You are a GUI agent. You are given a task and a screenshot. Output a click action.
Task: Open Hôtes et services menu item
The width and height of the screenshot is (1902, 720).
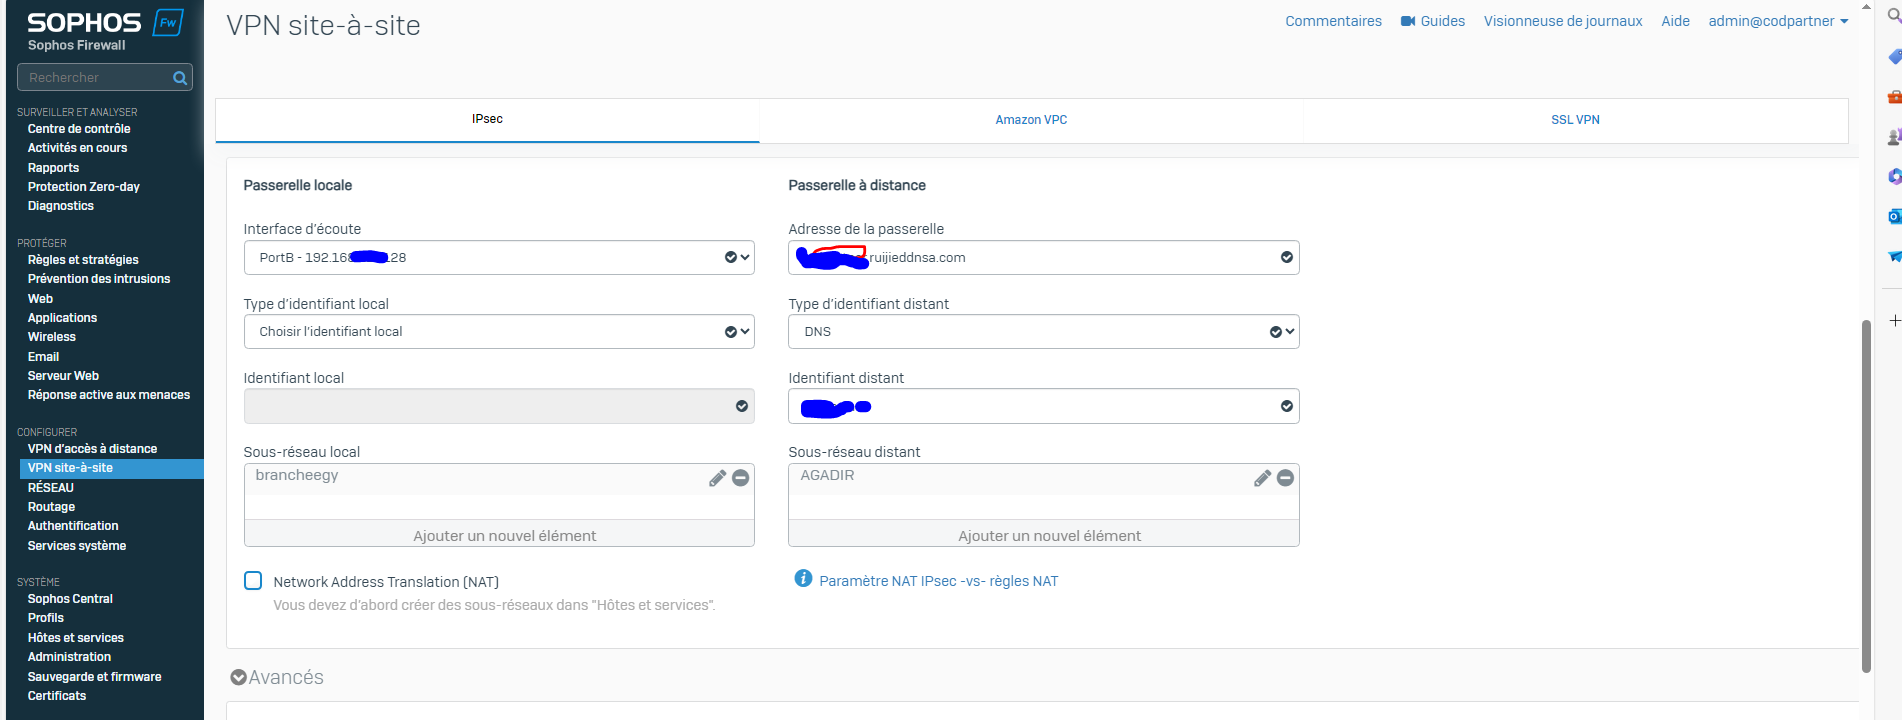76,638
